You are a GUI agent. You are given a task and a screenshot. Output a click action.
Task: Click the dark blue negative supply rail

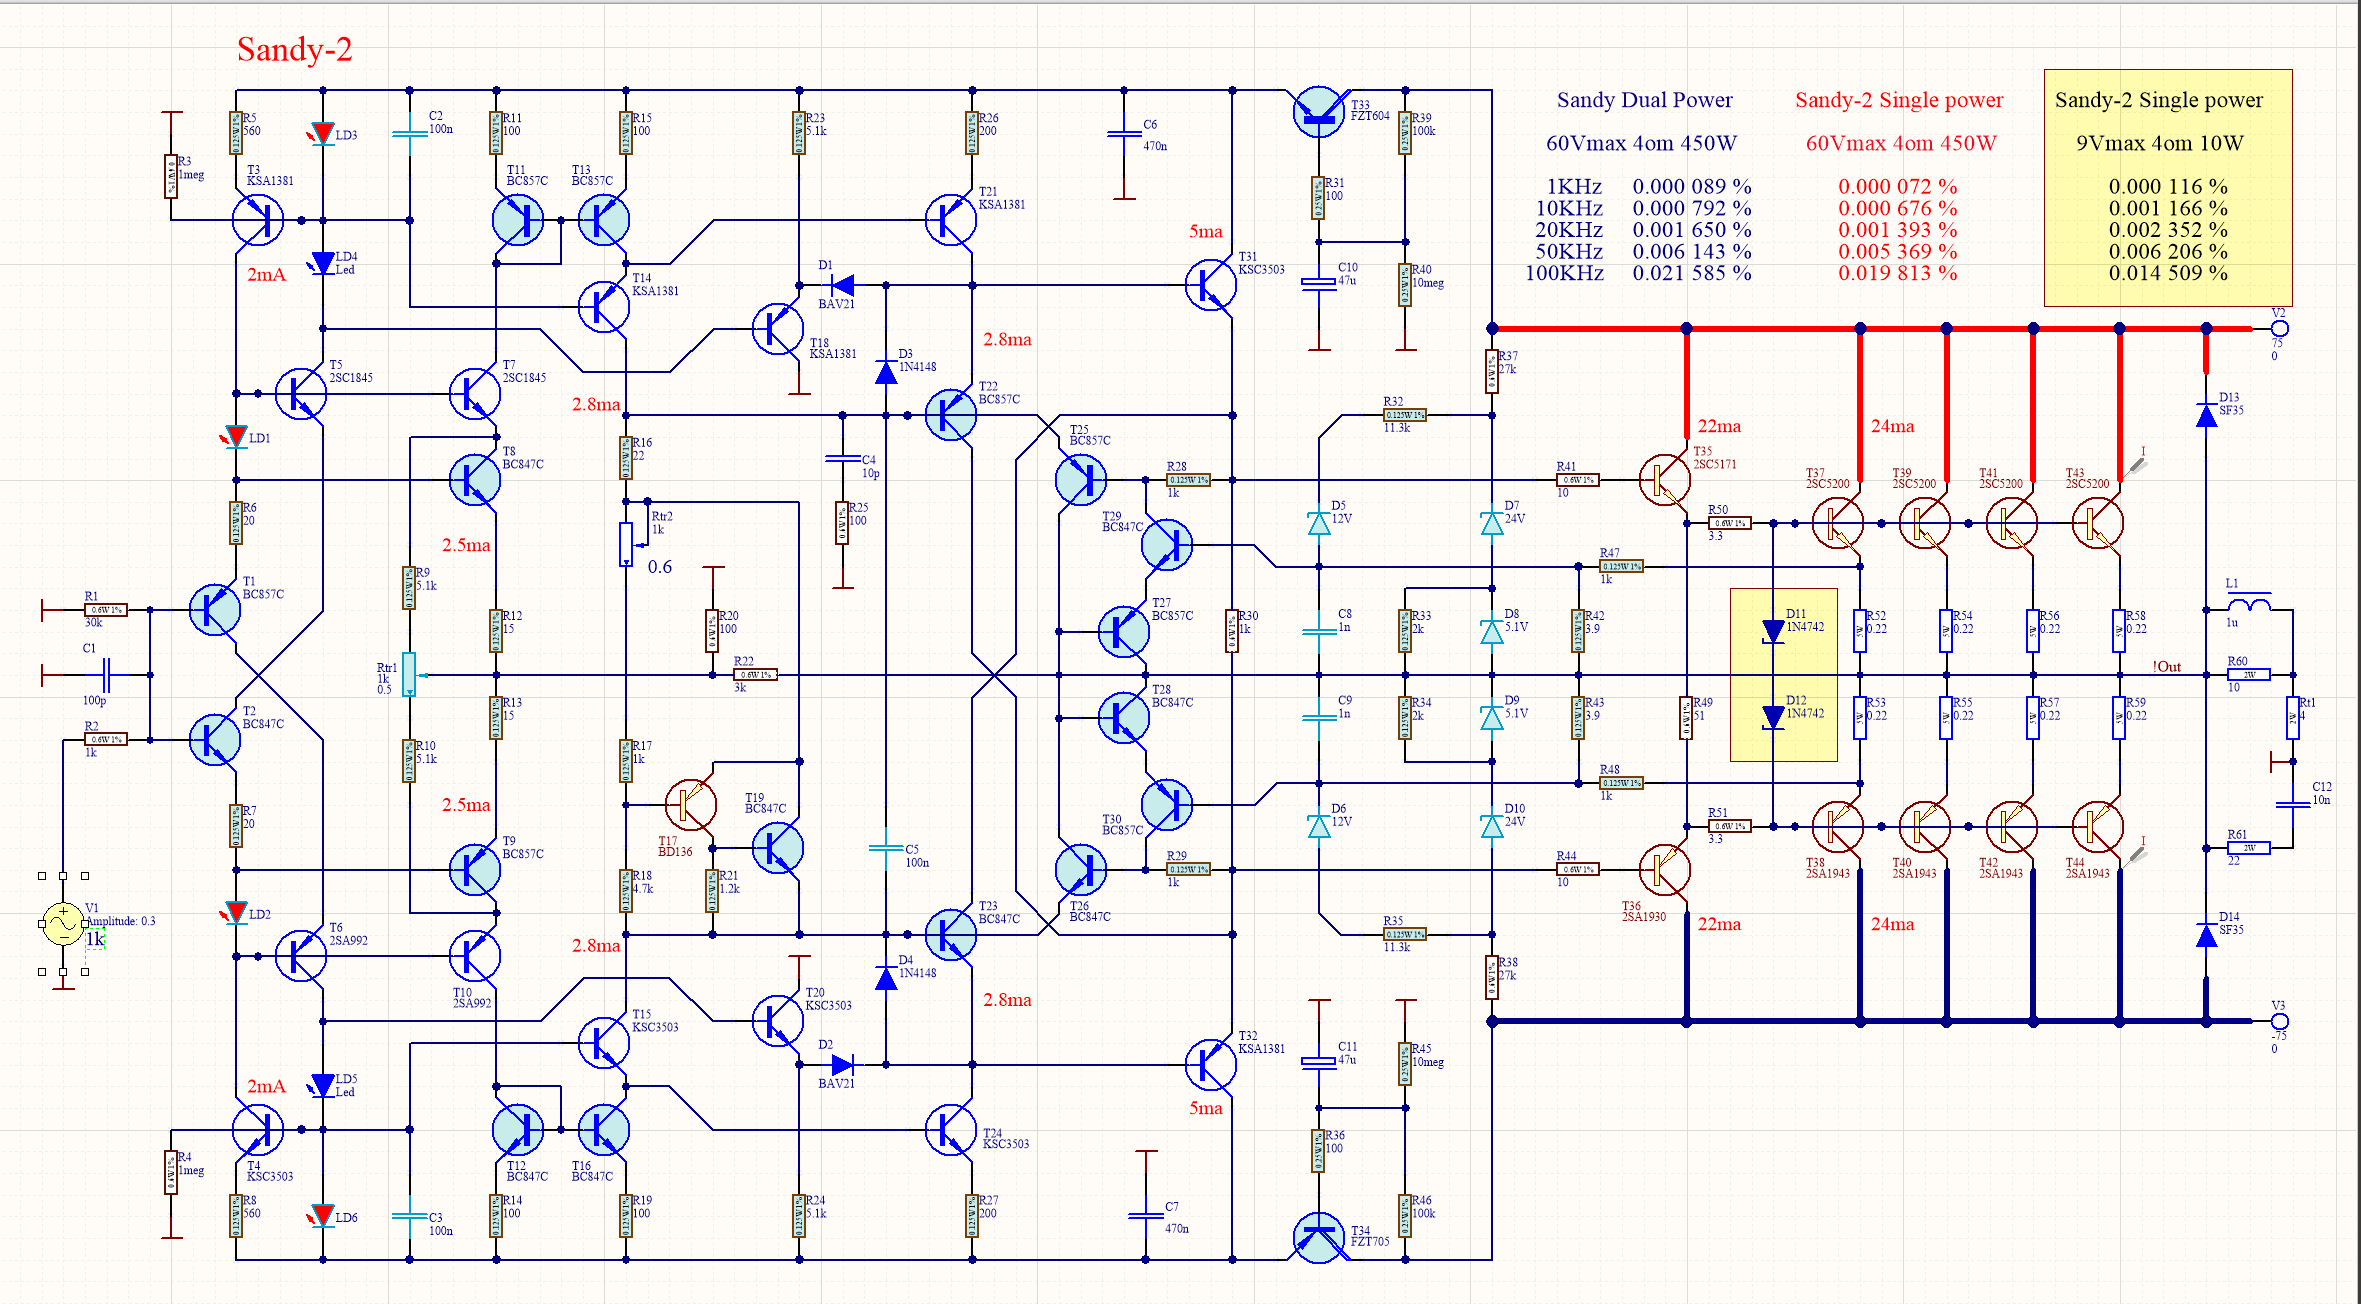[1870, 1021]
